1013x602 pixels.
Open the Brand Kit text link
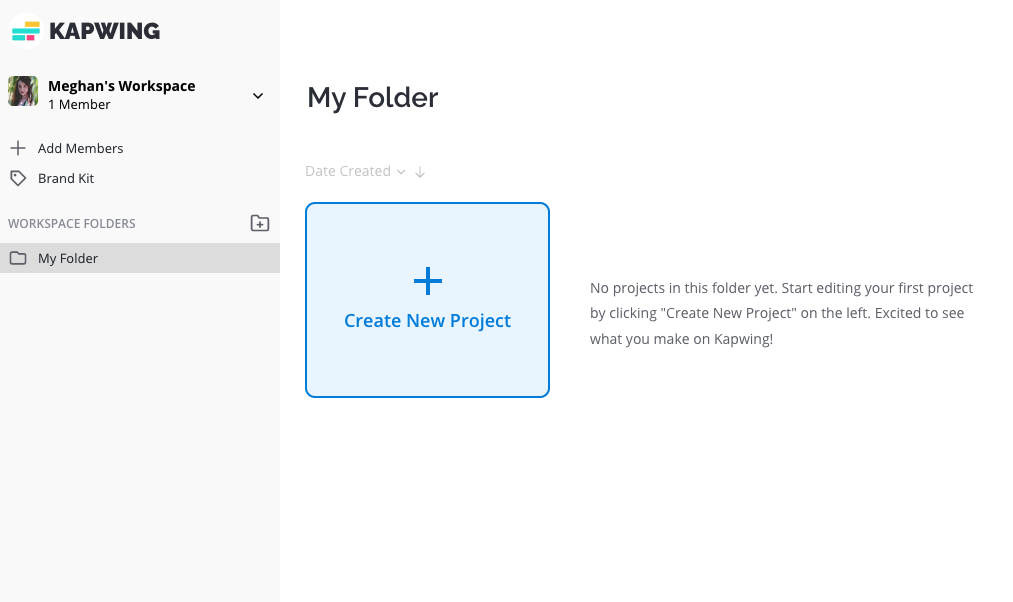(x=66, y=178)
